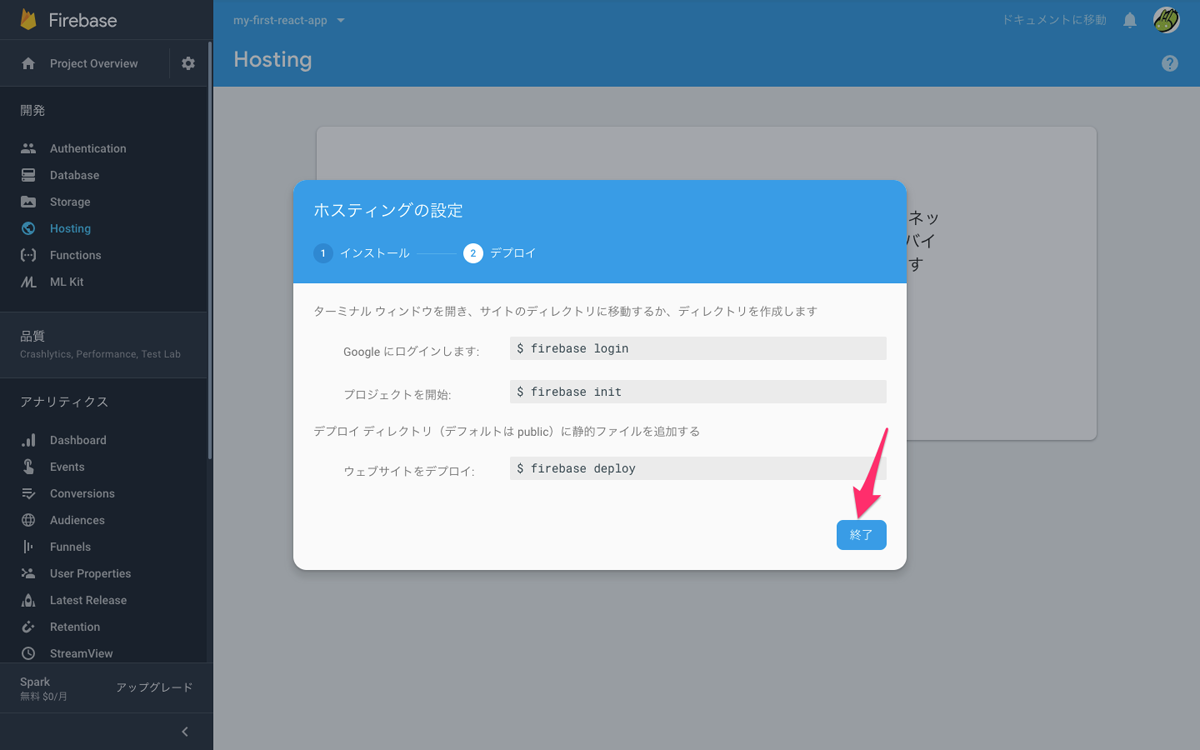Click the Database icon in sidebar
Screen dimensions: 1200x750
point(28,175)
